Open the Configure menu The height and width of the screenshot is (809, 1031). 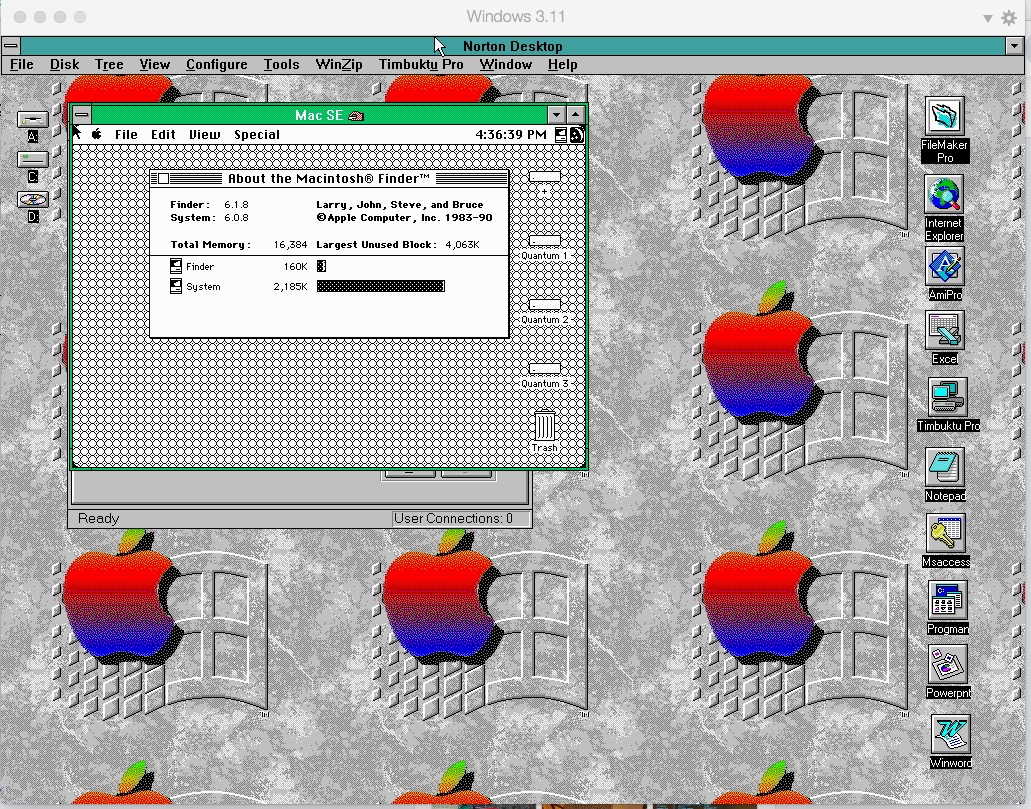tap(216, 64)
